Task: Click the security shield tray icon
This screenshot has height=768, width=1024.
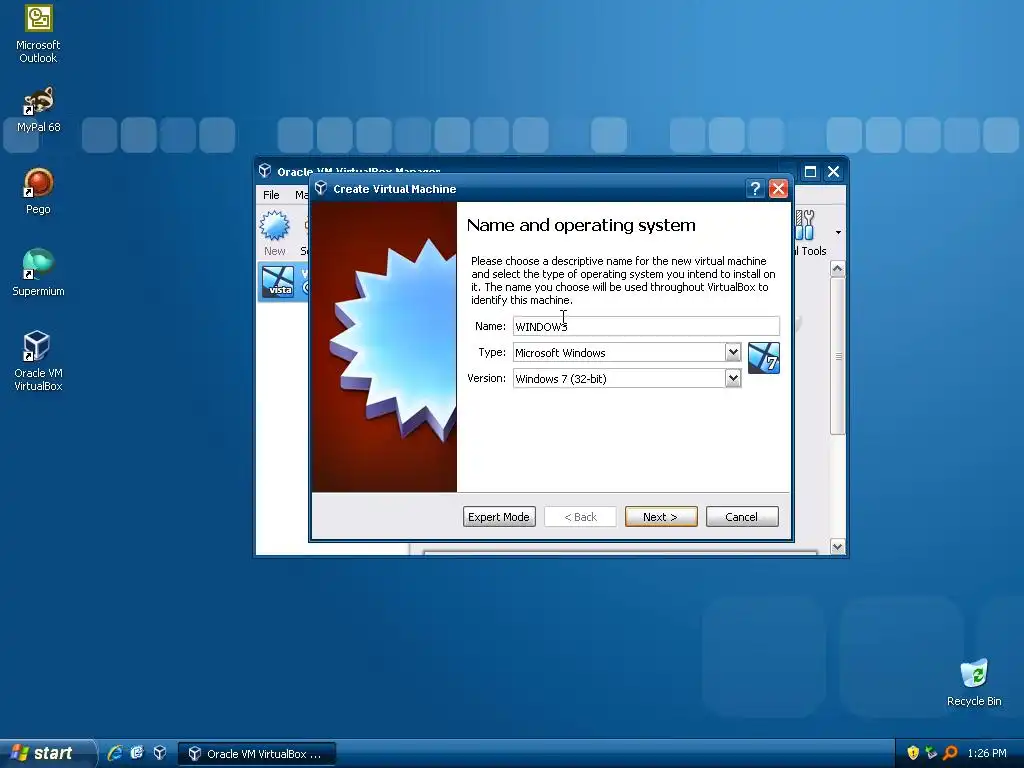Action: coord(913,753)
